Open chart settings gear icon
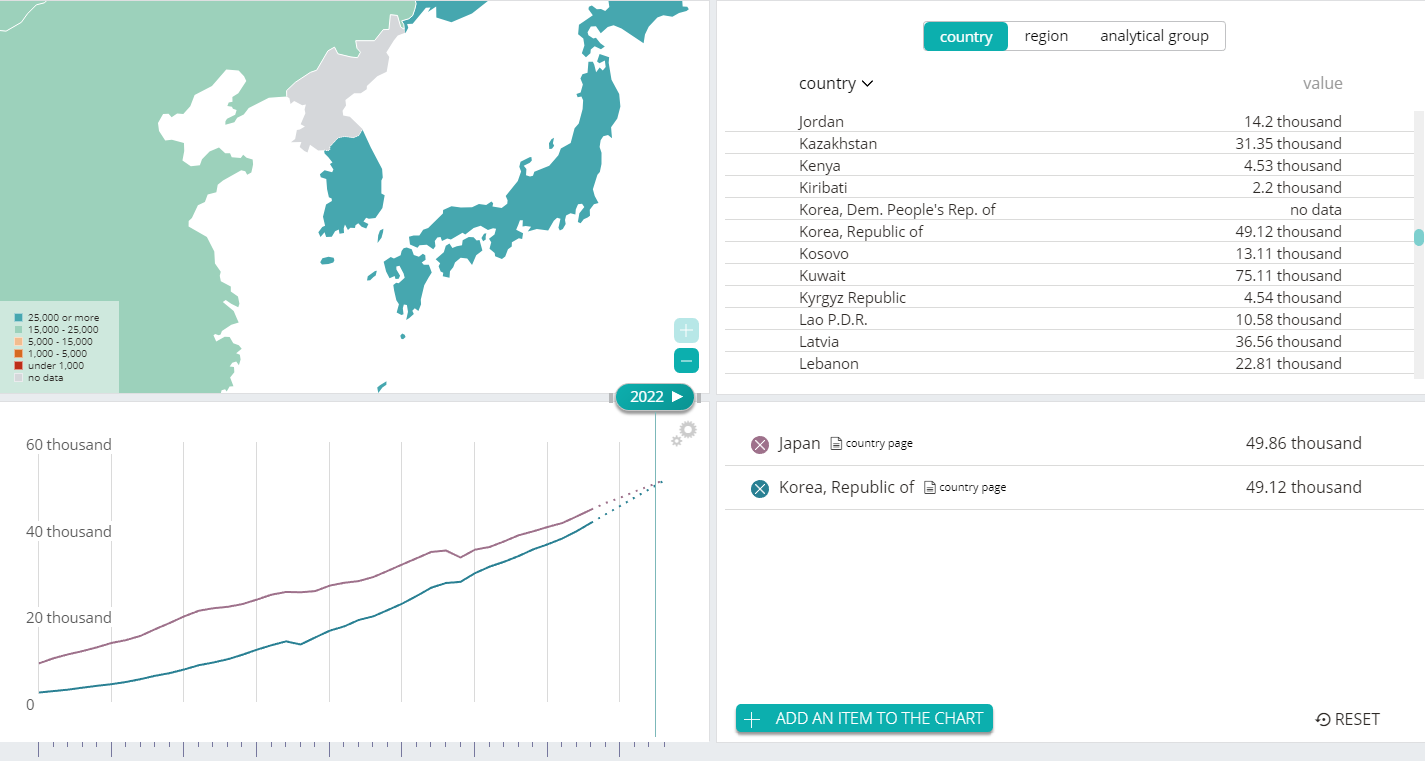1425x761 pixels. (685, 432)
